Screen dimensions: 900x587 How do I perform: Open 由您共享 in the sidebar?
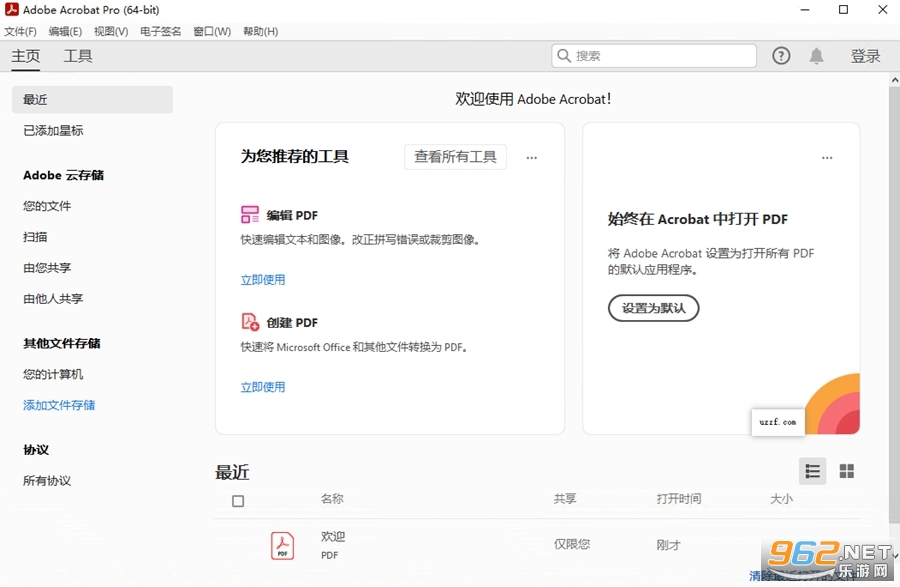point(47,268)
